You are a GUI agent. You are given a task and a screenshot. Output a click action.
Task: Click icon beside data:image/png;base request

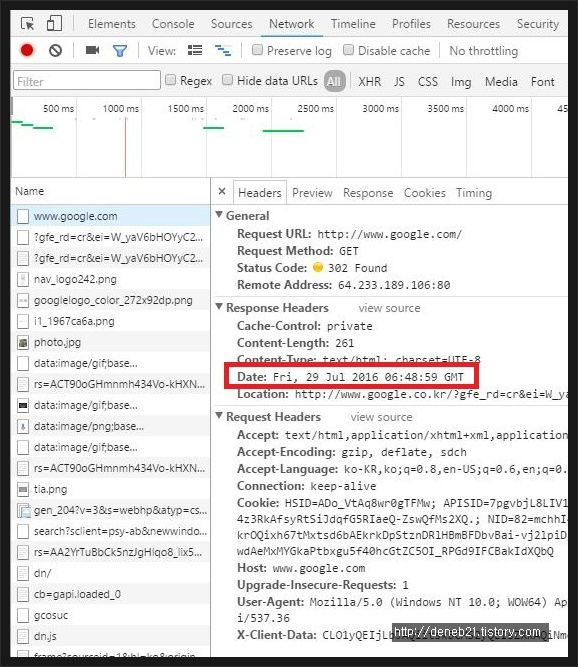(x=23, y=427)
